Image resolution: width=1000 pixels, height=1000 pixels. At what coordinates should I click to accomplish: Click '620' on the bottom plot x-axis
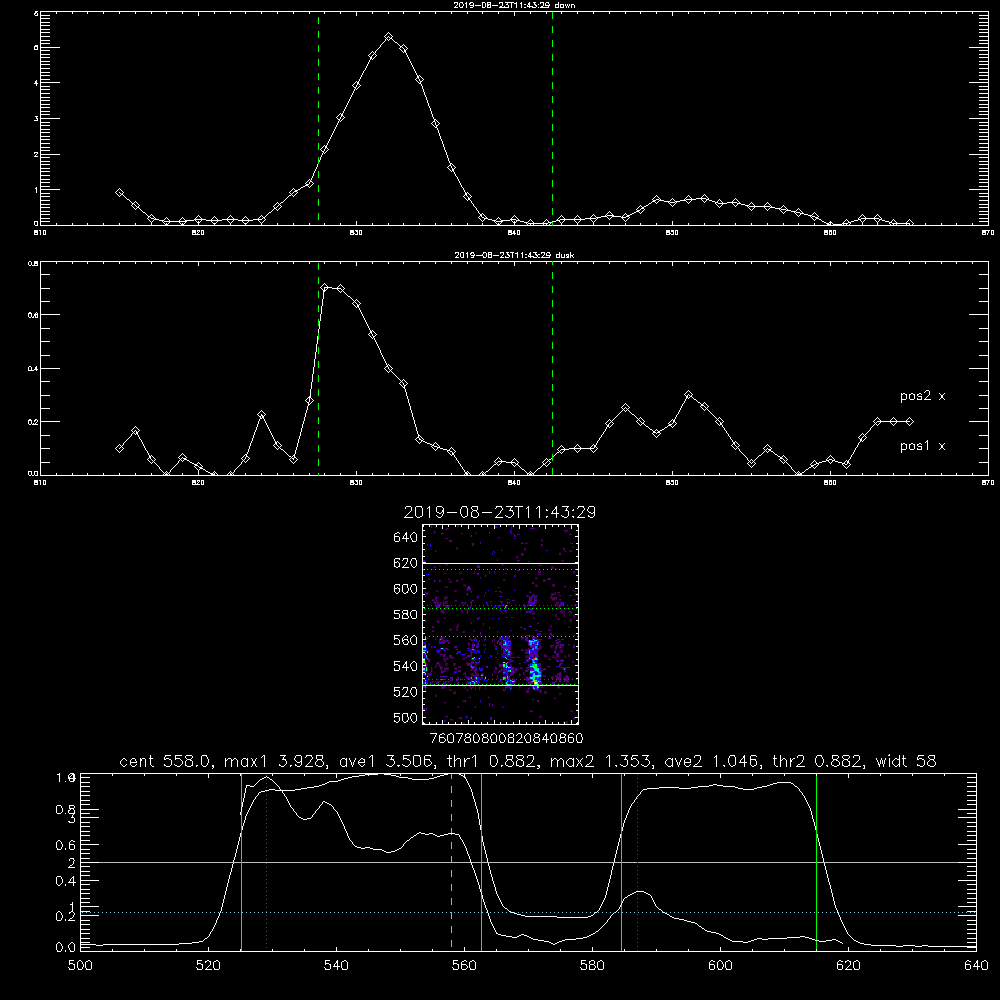click(x=849, y=966)
